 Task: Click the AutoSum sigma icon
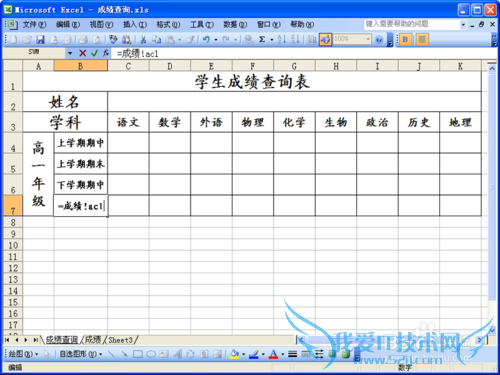(262, 40)
